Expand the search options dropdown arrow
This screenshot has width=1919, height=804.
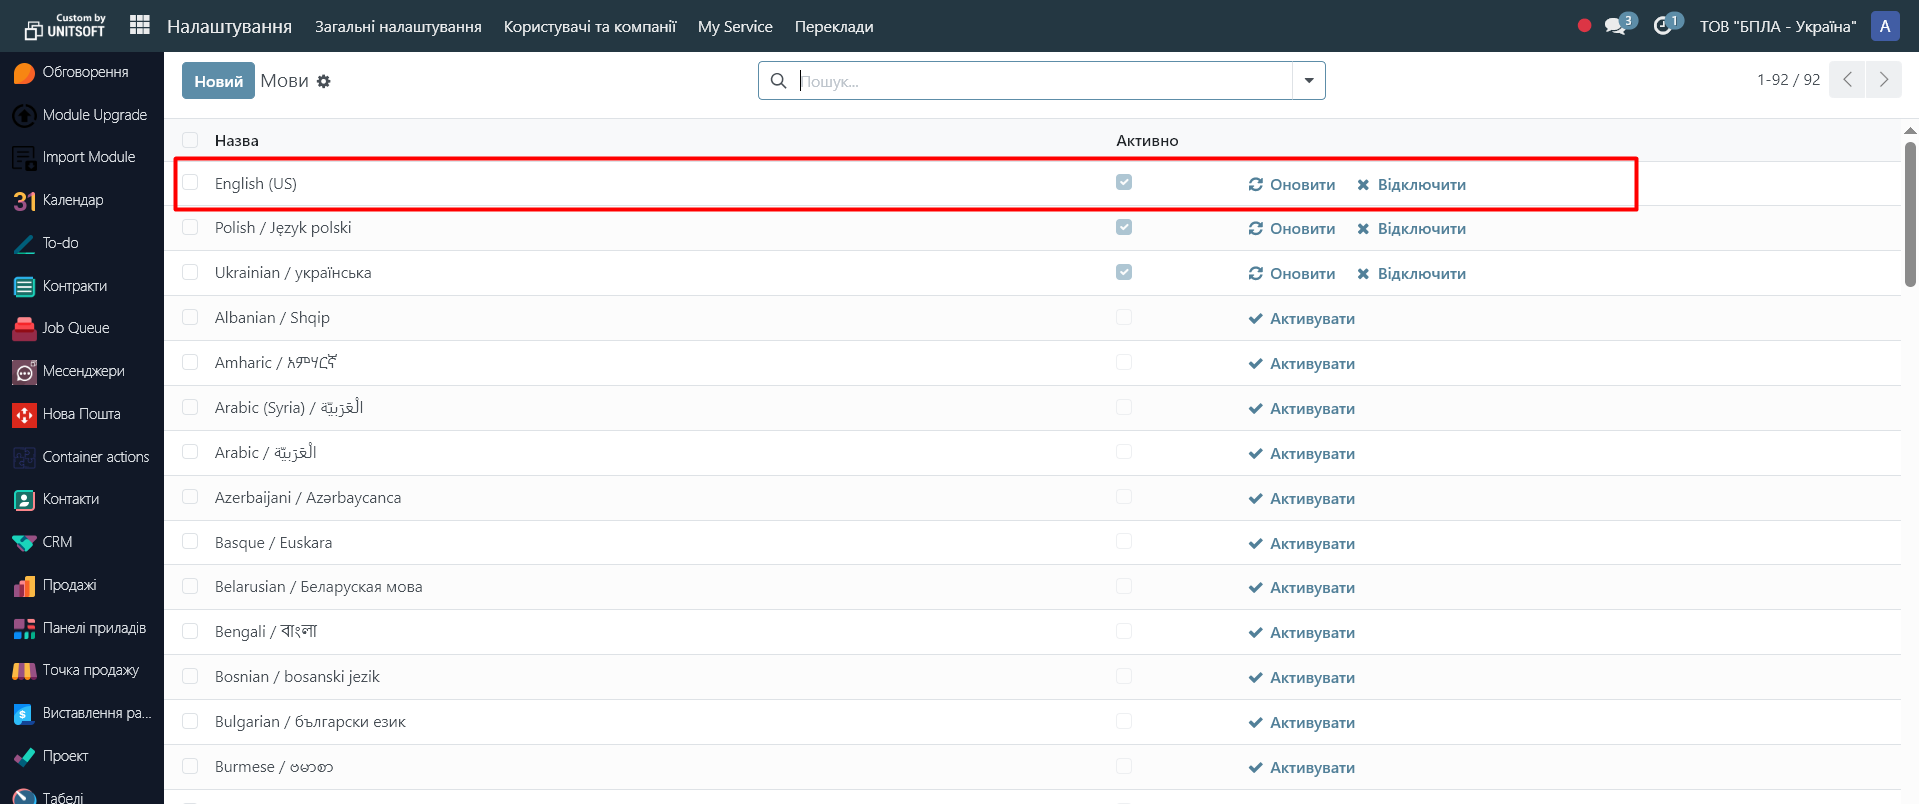1308,81
